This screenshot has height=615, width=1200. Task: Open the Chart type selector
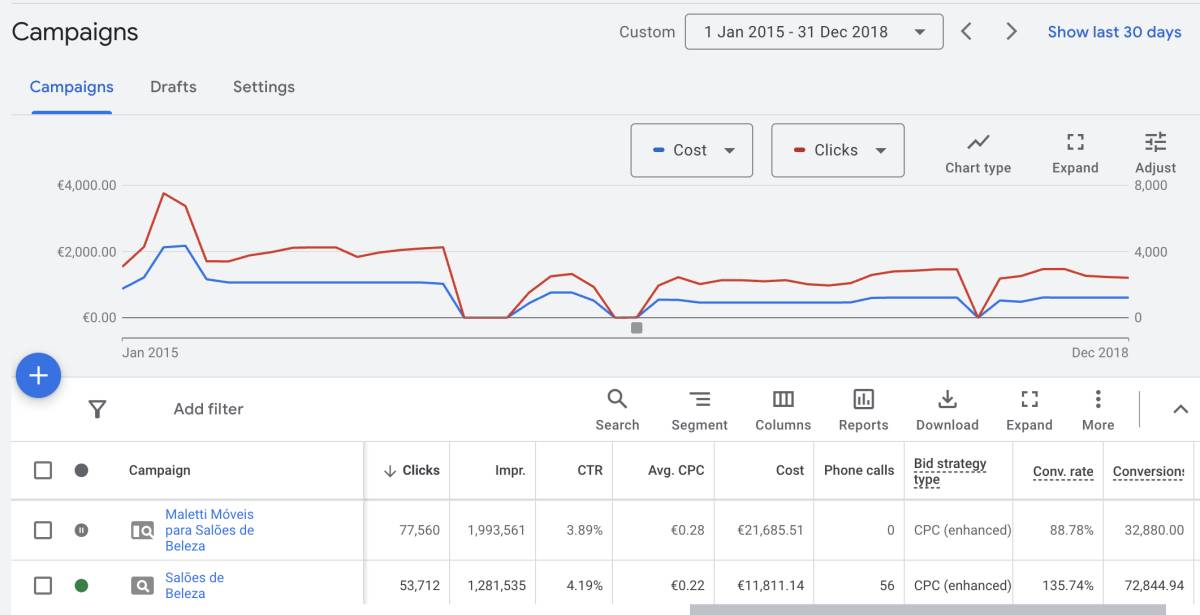pos(978,153)
